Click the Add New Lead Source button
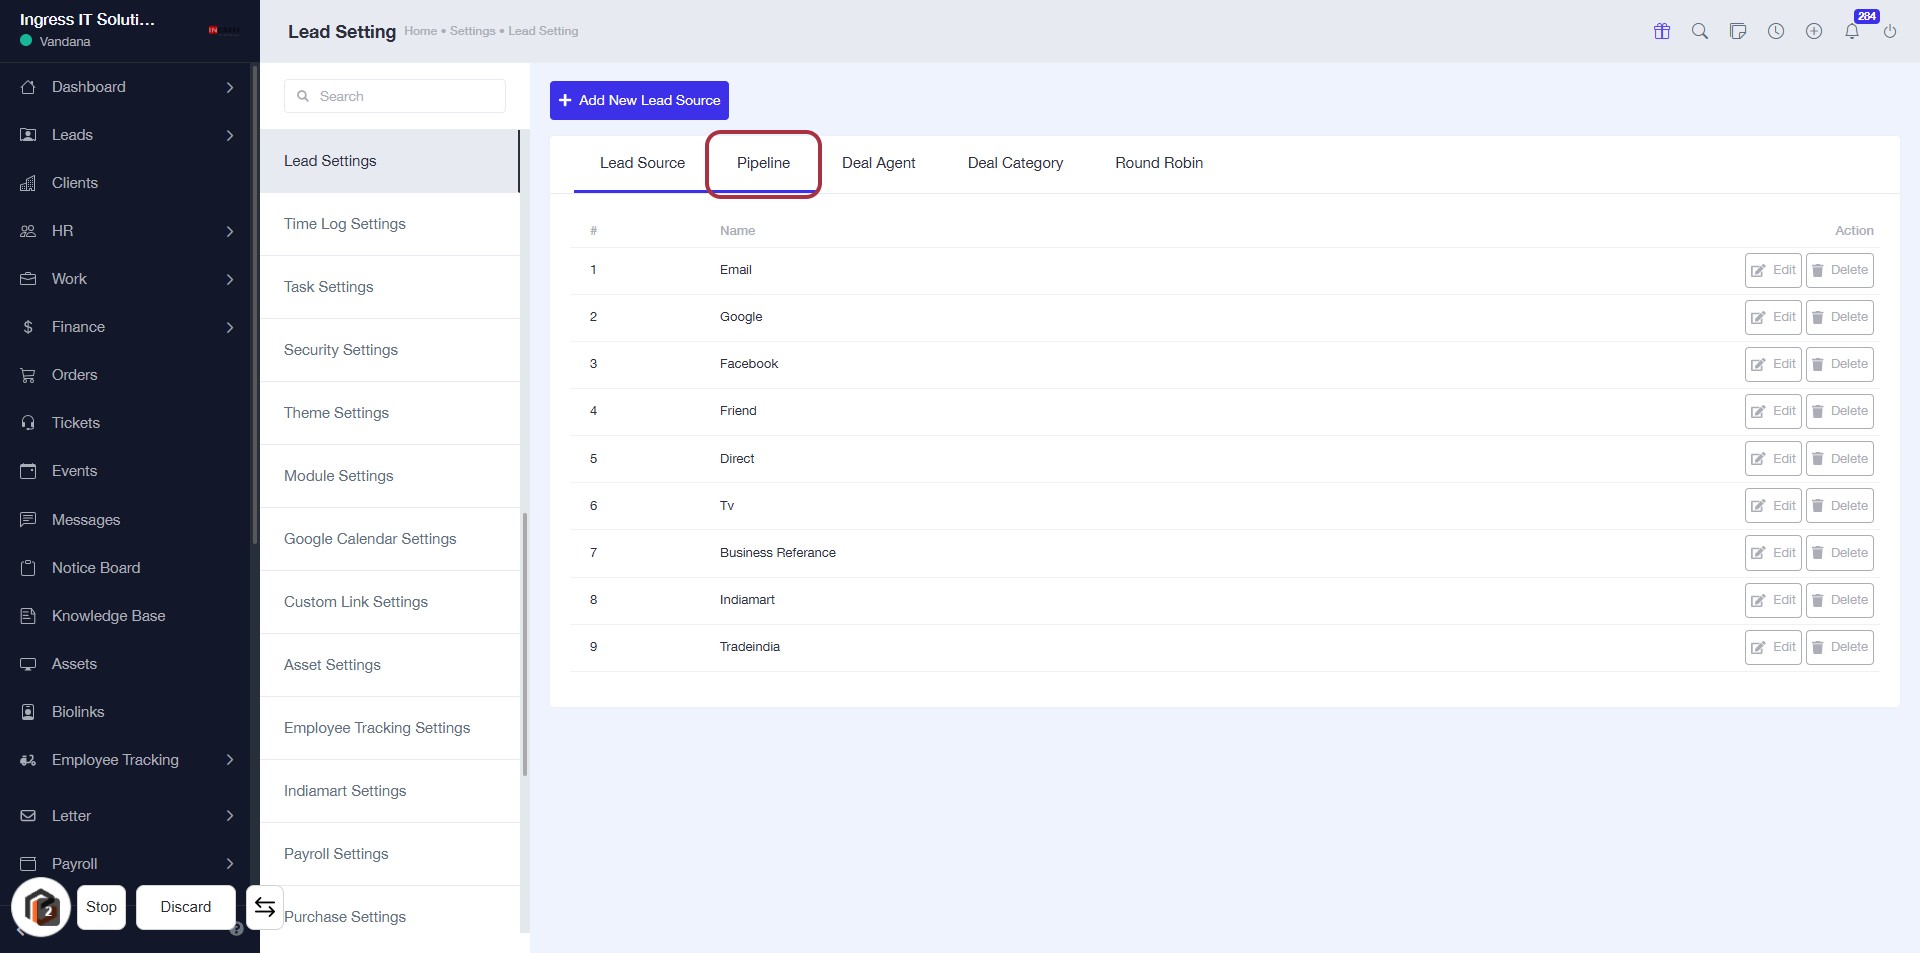 tap(639, 100)
